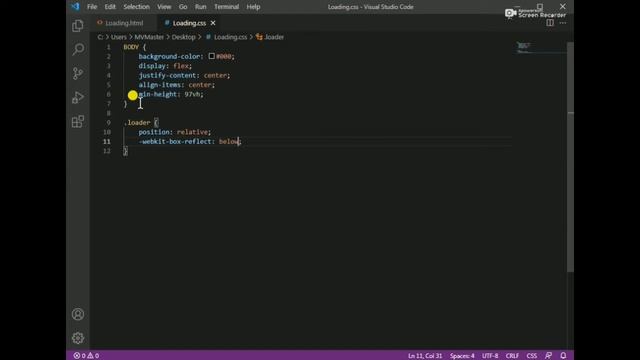Change encoding via UTF-8 status item

point(490,356)
